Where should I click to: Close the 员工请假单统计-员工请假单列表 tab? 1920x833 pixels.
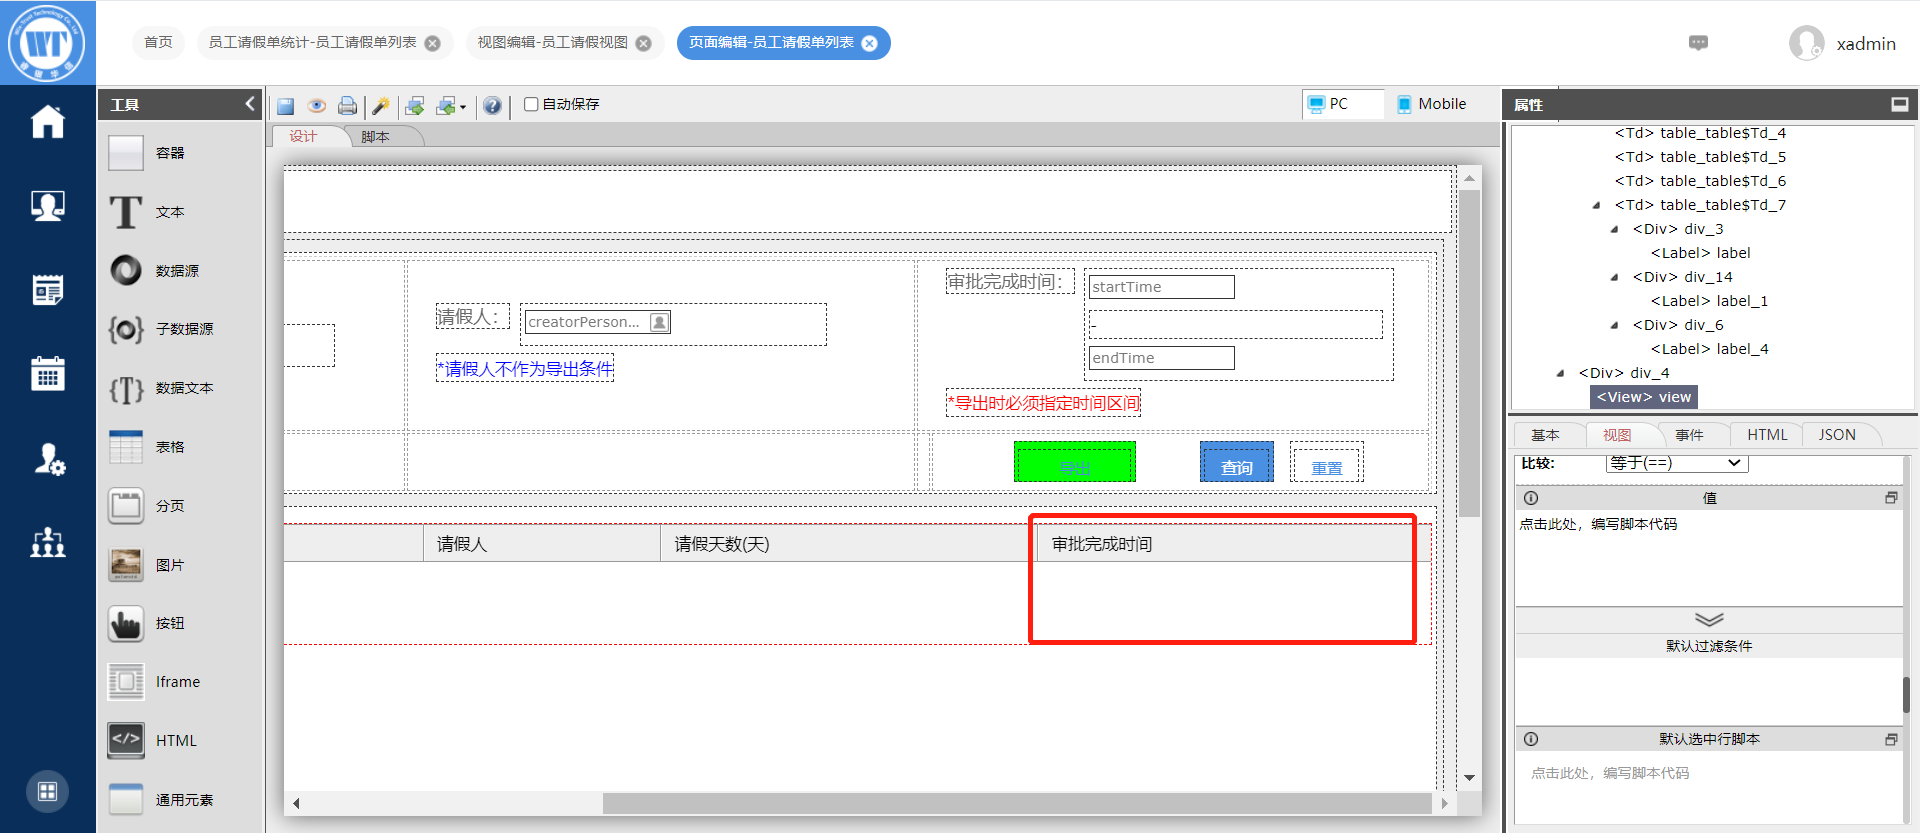click(433, 43)
